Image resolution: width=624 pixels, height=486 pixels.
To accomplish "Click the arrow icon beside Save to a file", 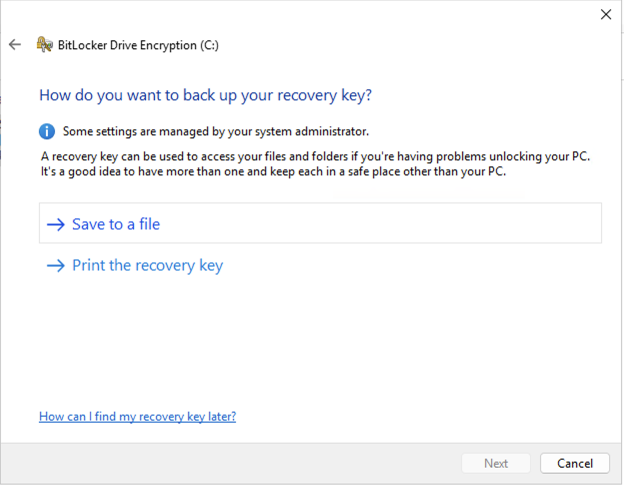I will tap(56, 224).
